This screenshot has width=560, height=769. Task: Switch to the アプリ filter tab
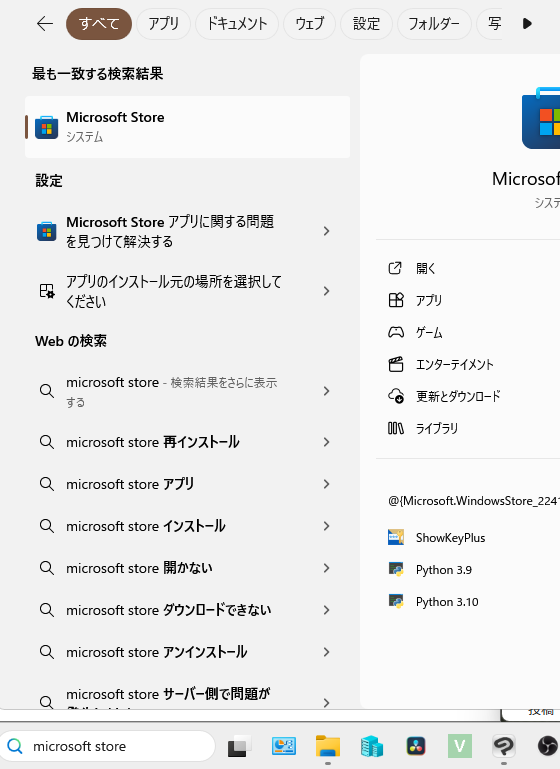pyautogui.click(x=163, y=24)
